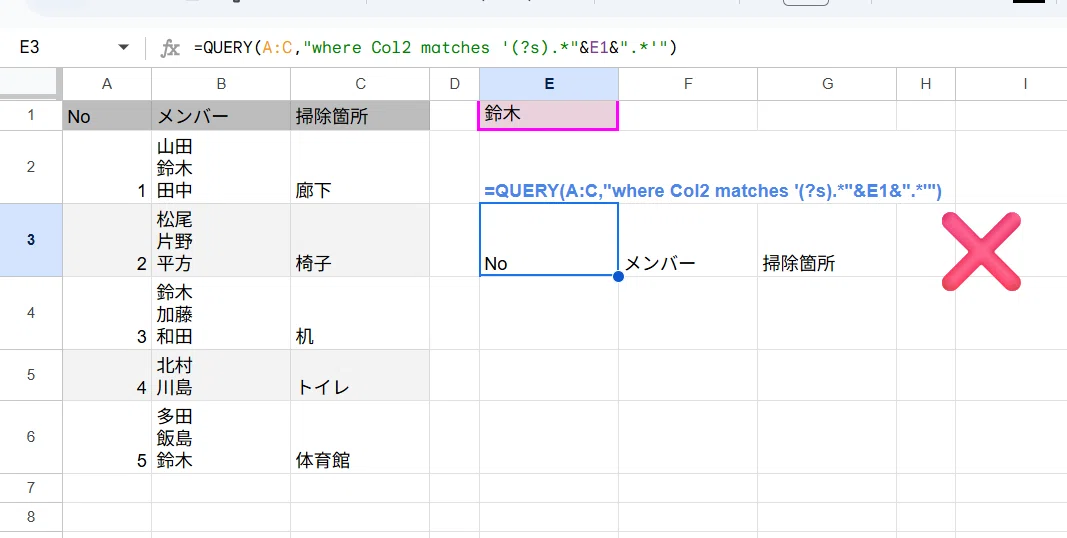Select row 5 header
The width and height of the screenshot is (1067, 538).
(x=31, y=375)
